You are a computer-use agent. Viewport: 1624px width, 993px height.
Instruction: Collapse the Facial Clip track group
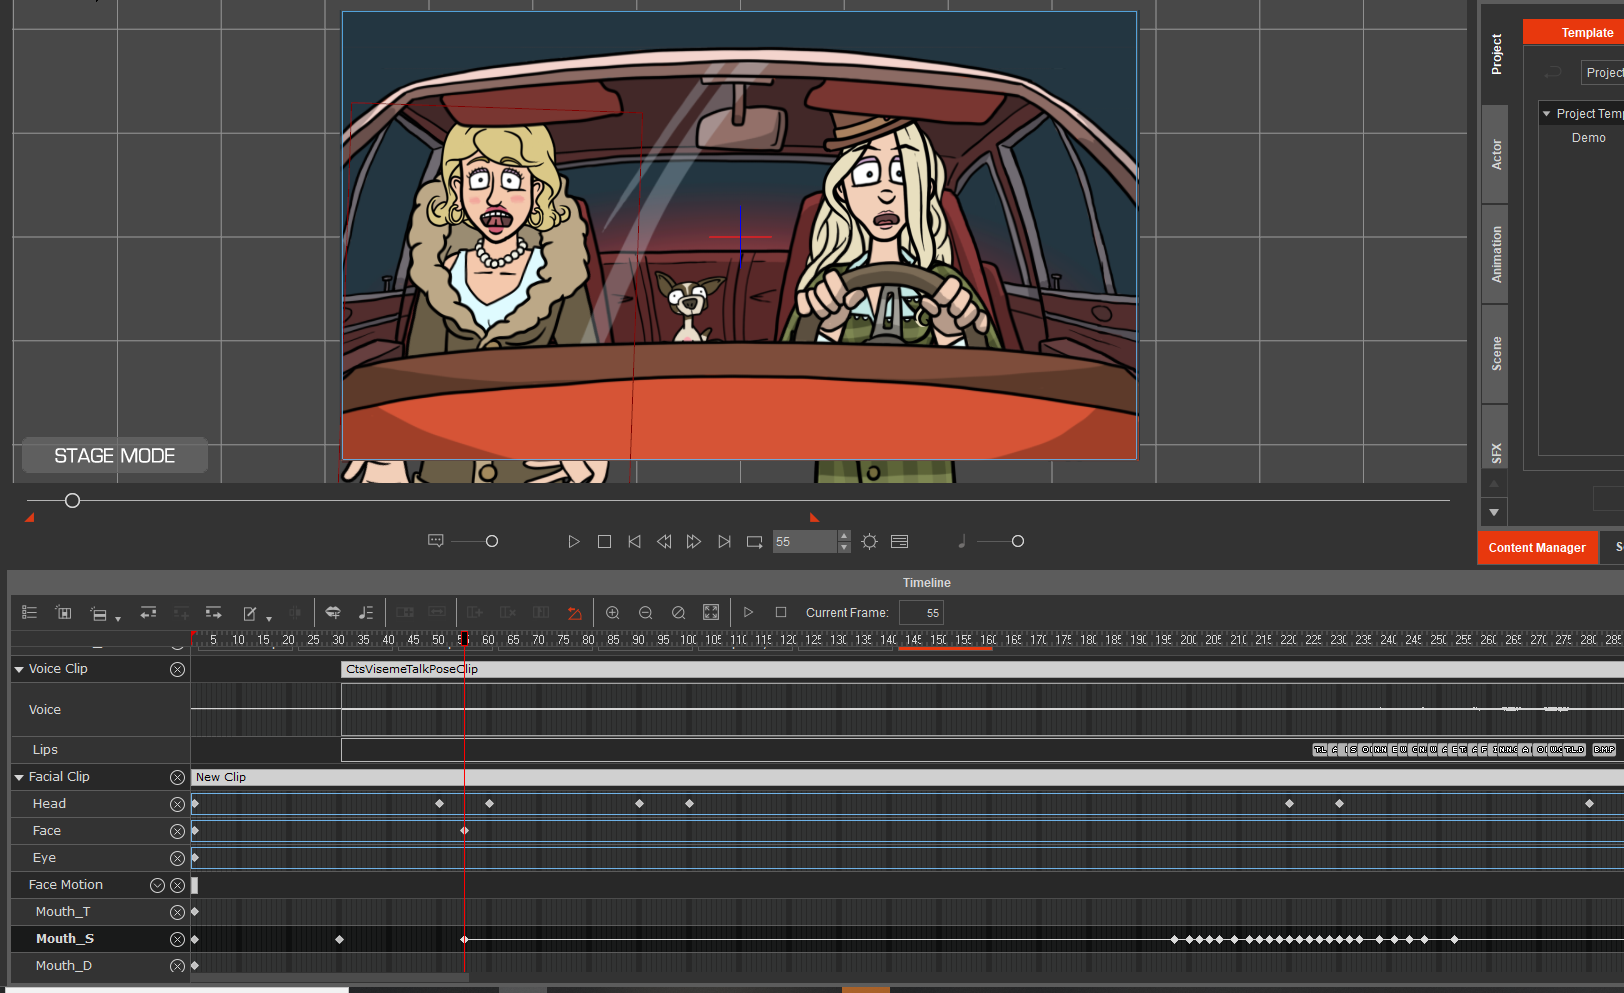19,777
